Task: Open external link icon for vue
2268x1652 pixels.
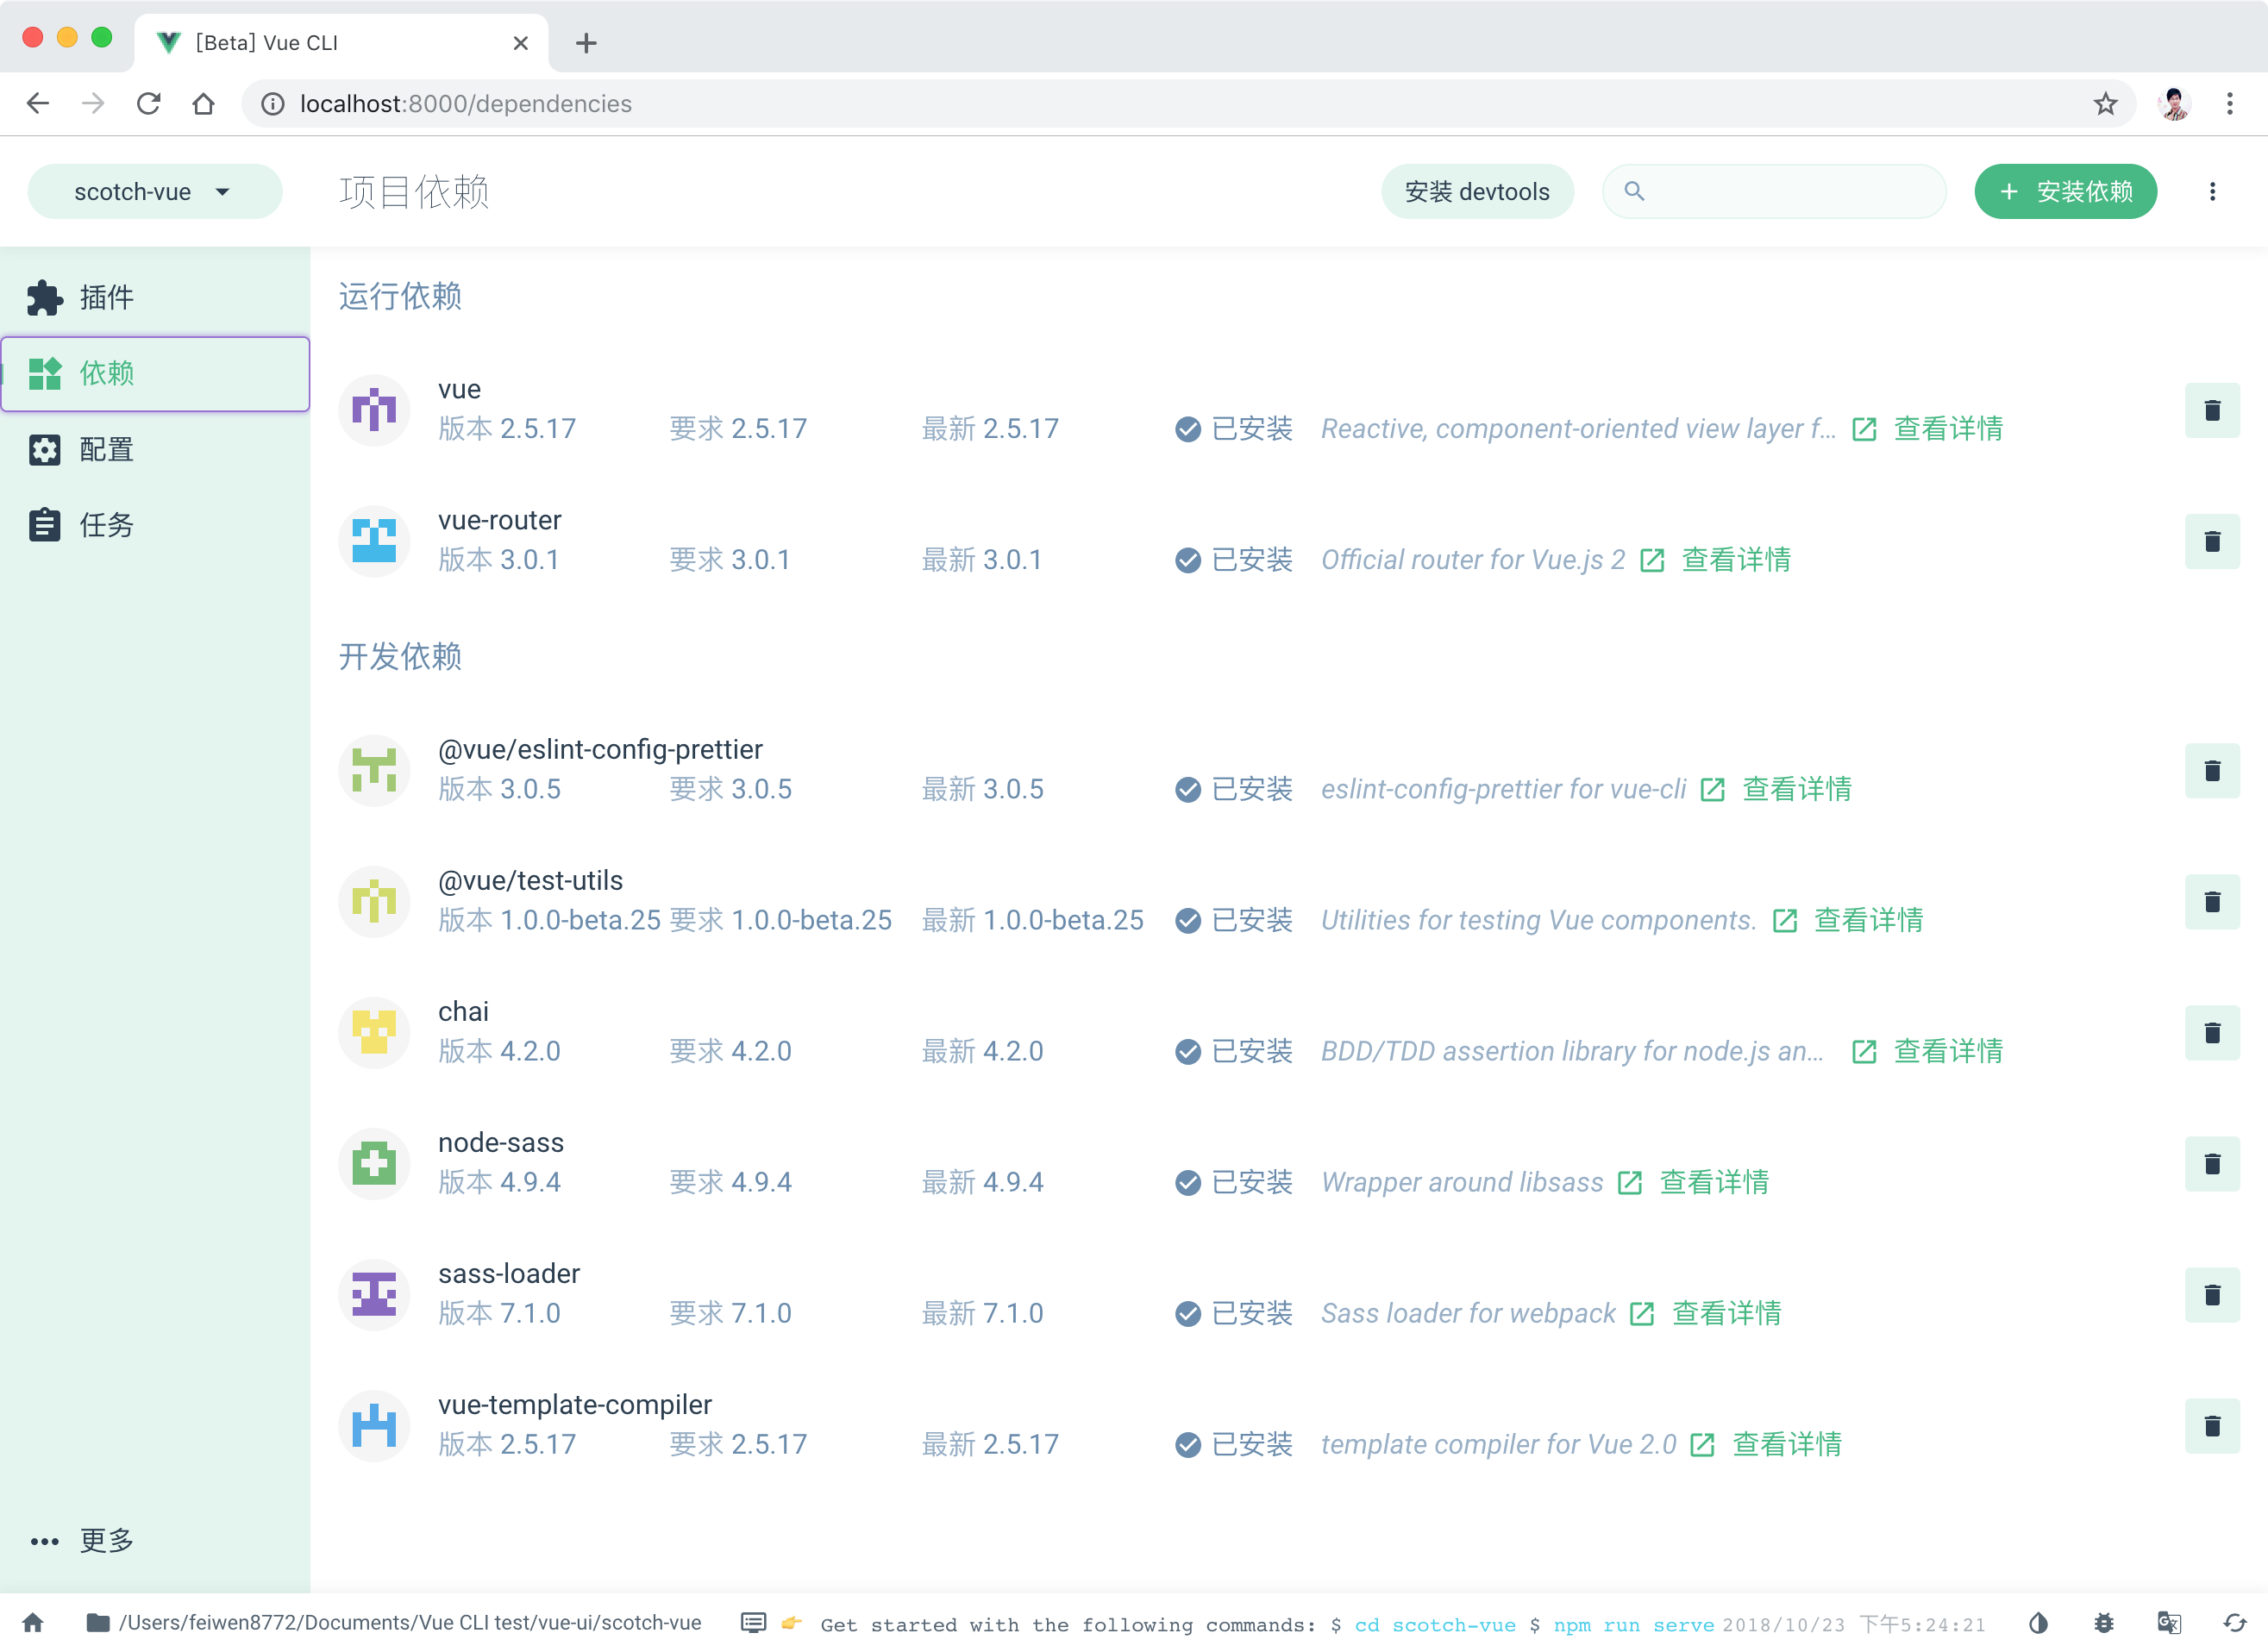Action: (1864, 429)
